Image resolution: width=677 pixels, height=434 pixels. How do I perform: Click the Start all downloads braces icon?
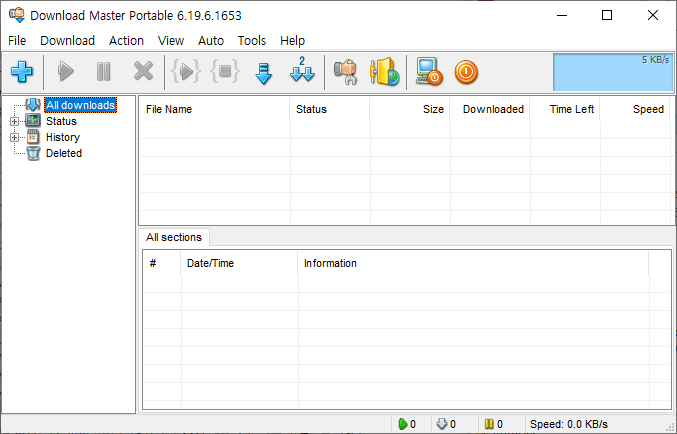tap(186, 72)
